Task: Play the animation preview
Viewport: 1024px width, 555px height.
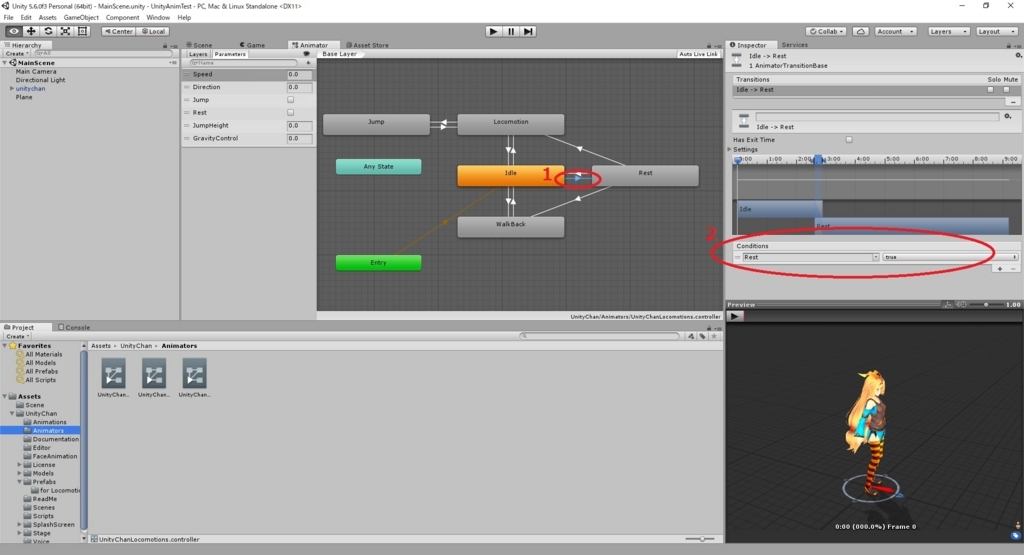Action: [734, 316]
